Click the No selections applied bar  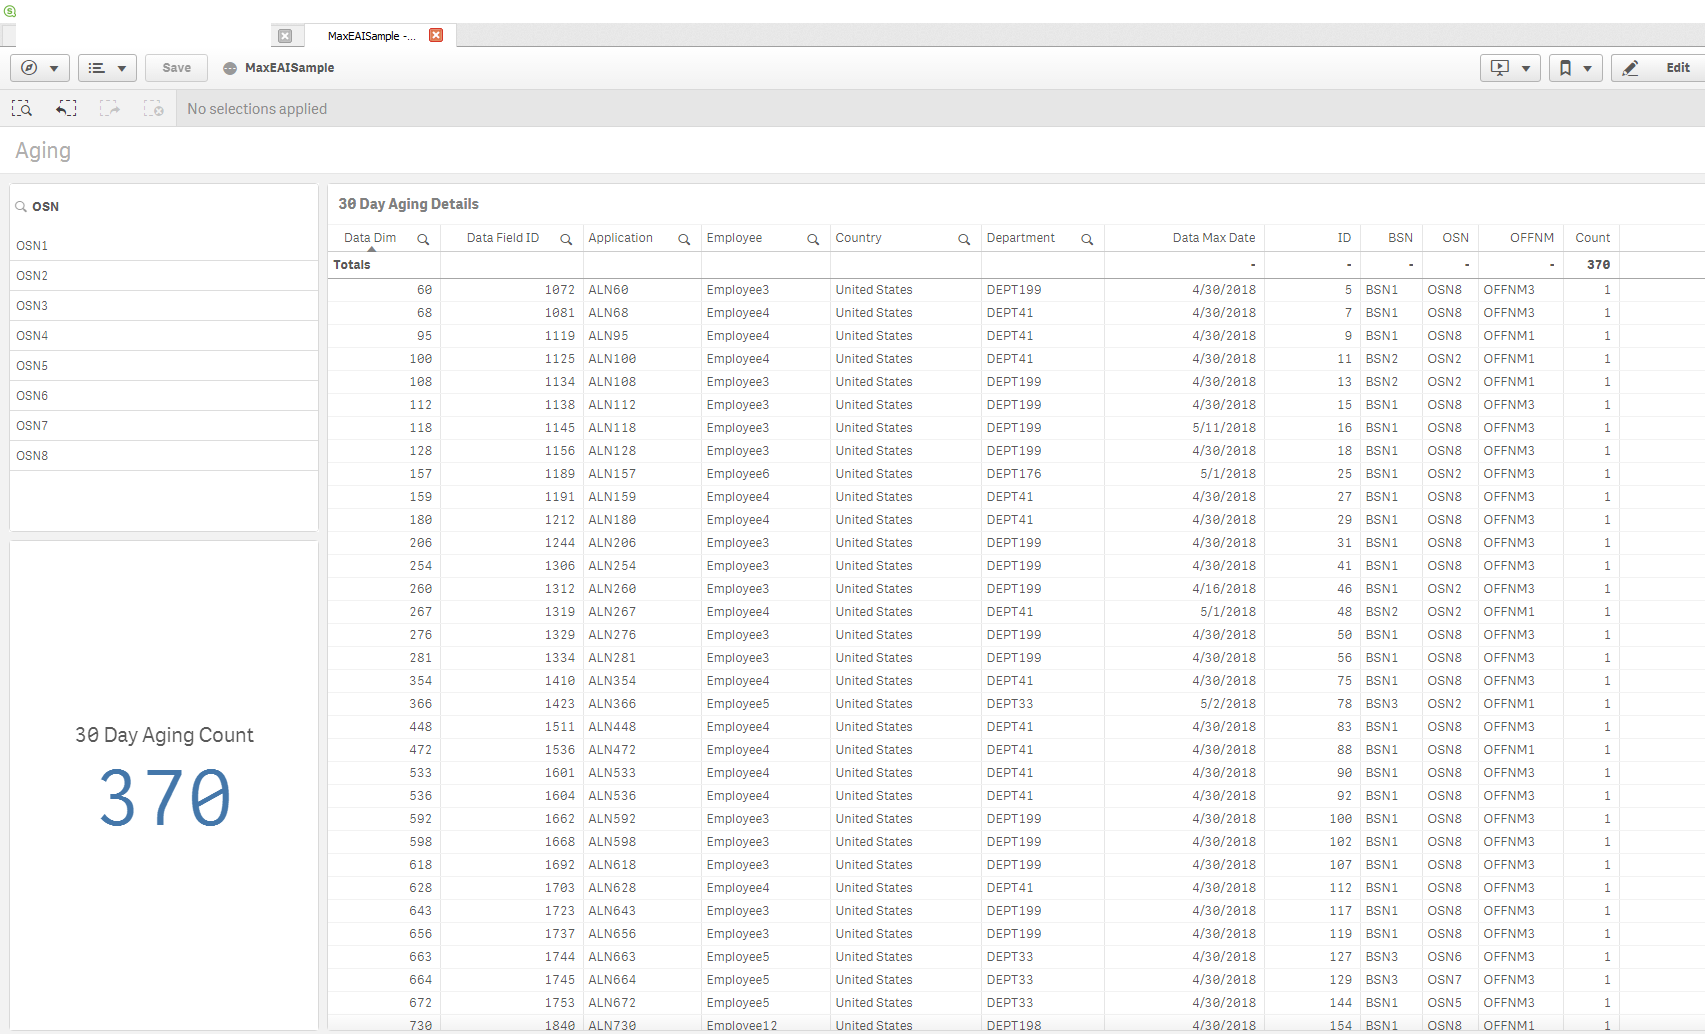pos(257,109)
